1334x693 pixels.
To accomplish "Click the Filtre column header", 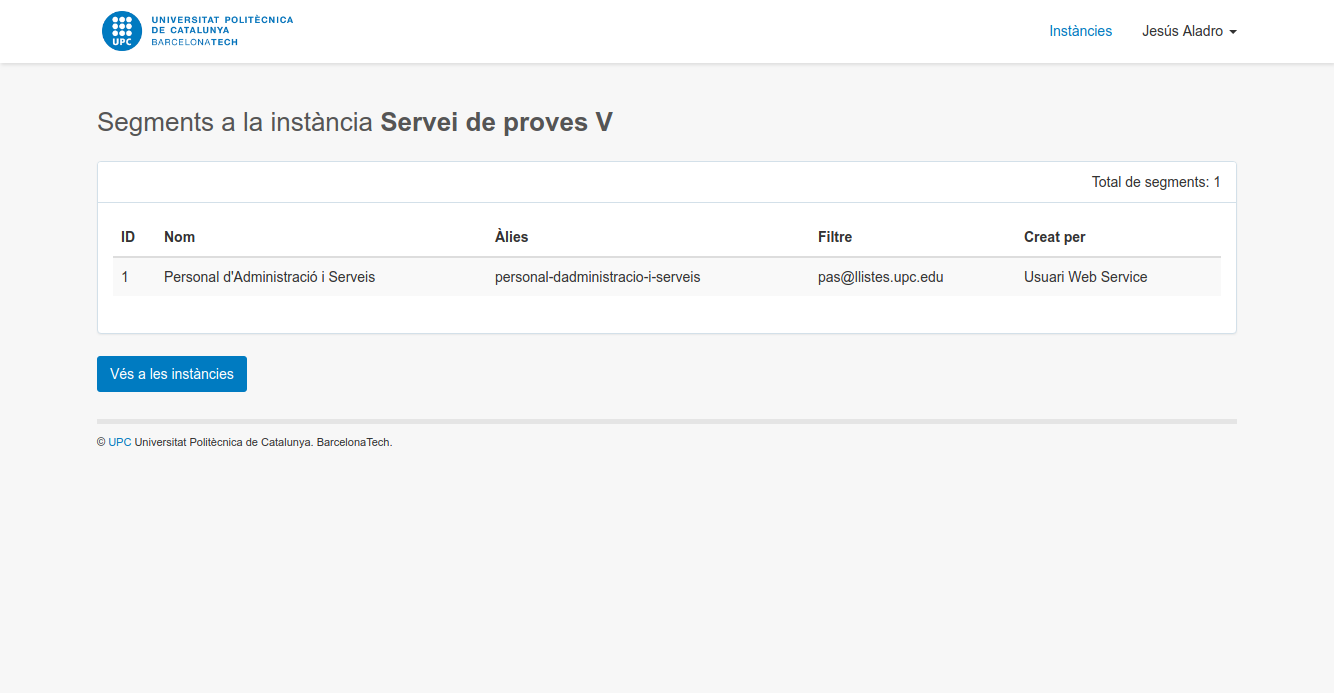I will [835, 237].
